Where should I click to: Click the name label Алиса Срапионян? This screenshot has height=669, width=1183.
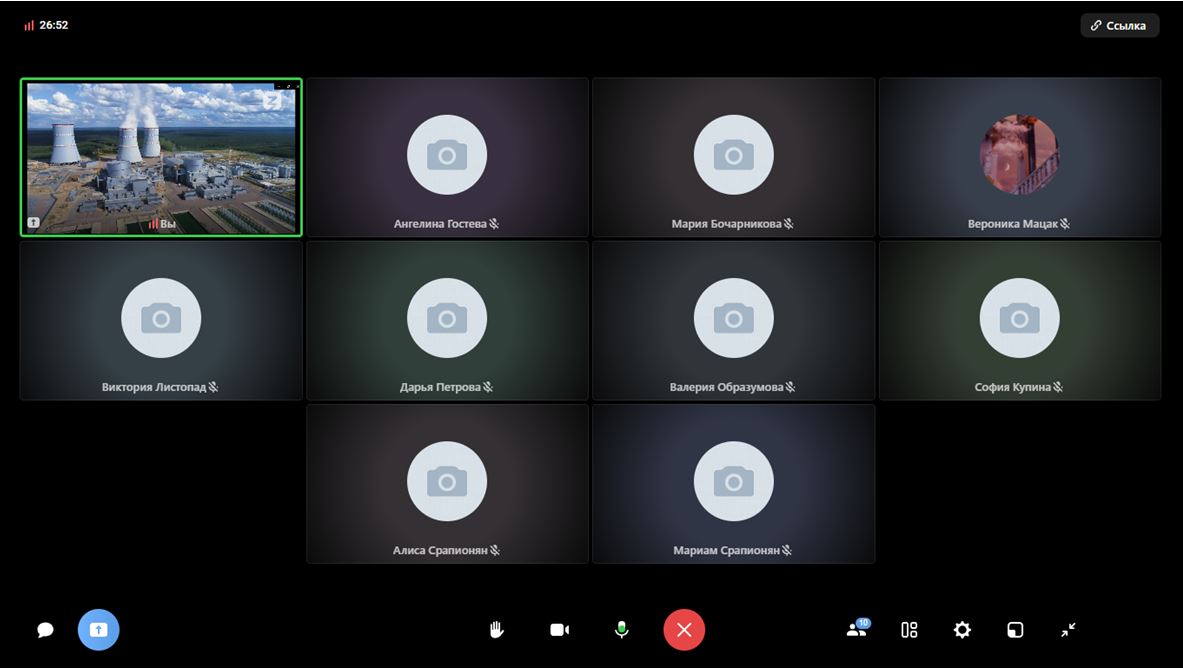click(440, 551)
